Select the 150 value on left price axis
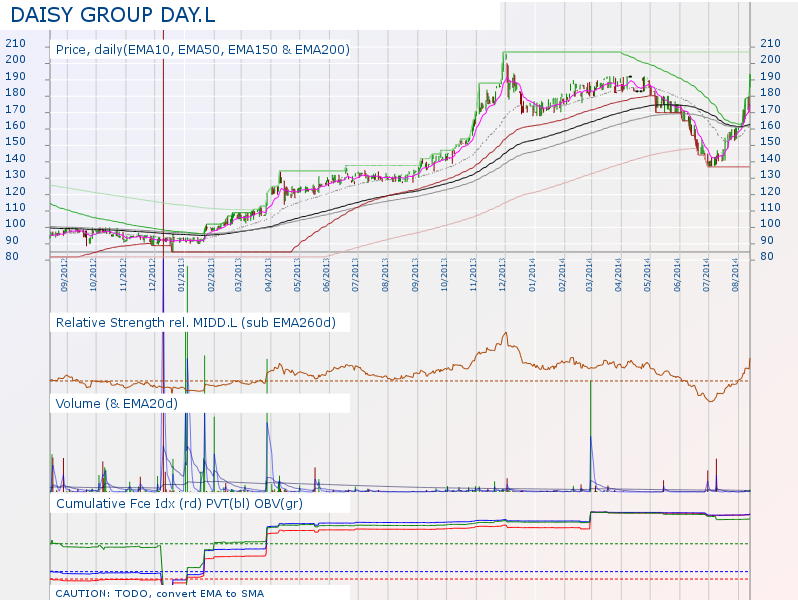 coord(15,142)
